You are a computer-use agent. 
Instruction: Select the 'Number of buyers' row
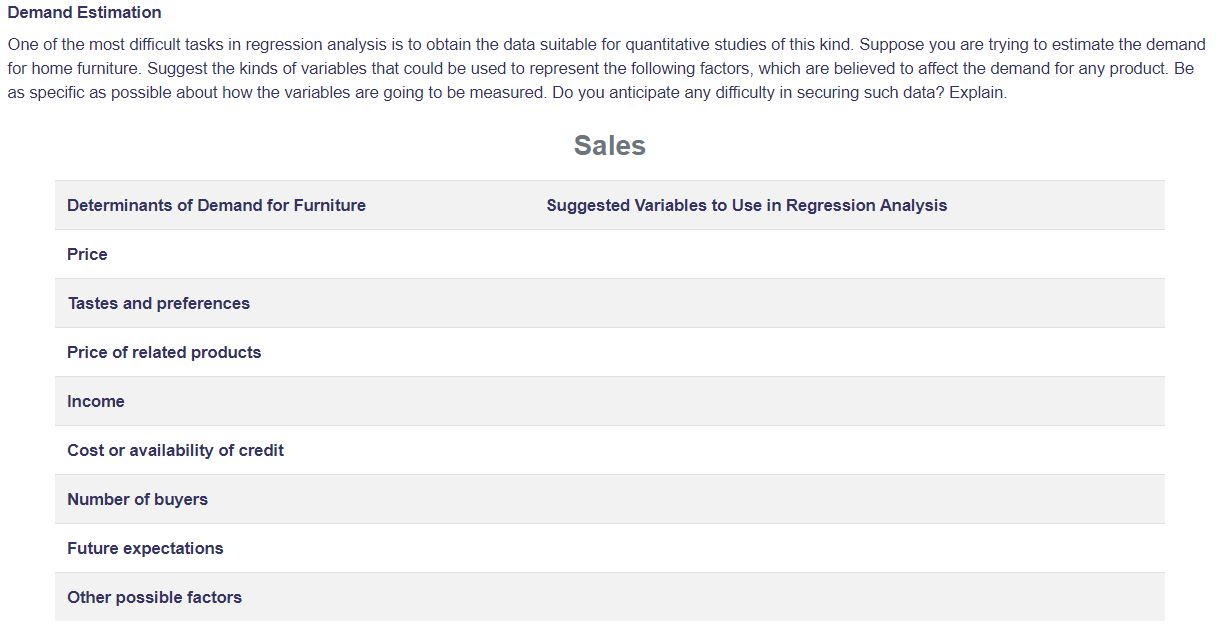[x=610, y=499]
